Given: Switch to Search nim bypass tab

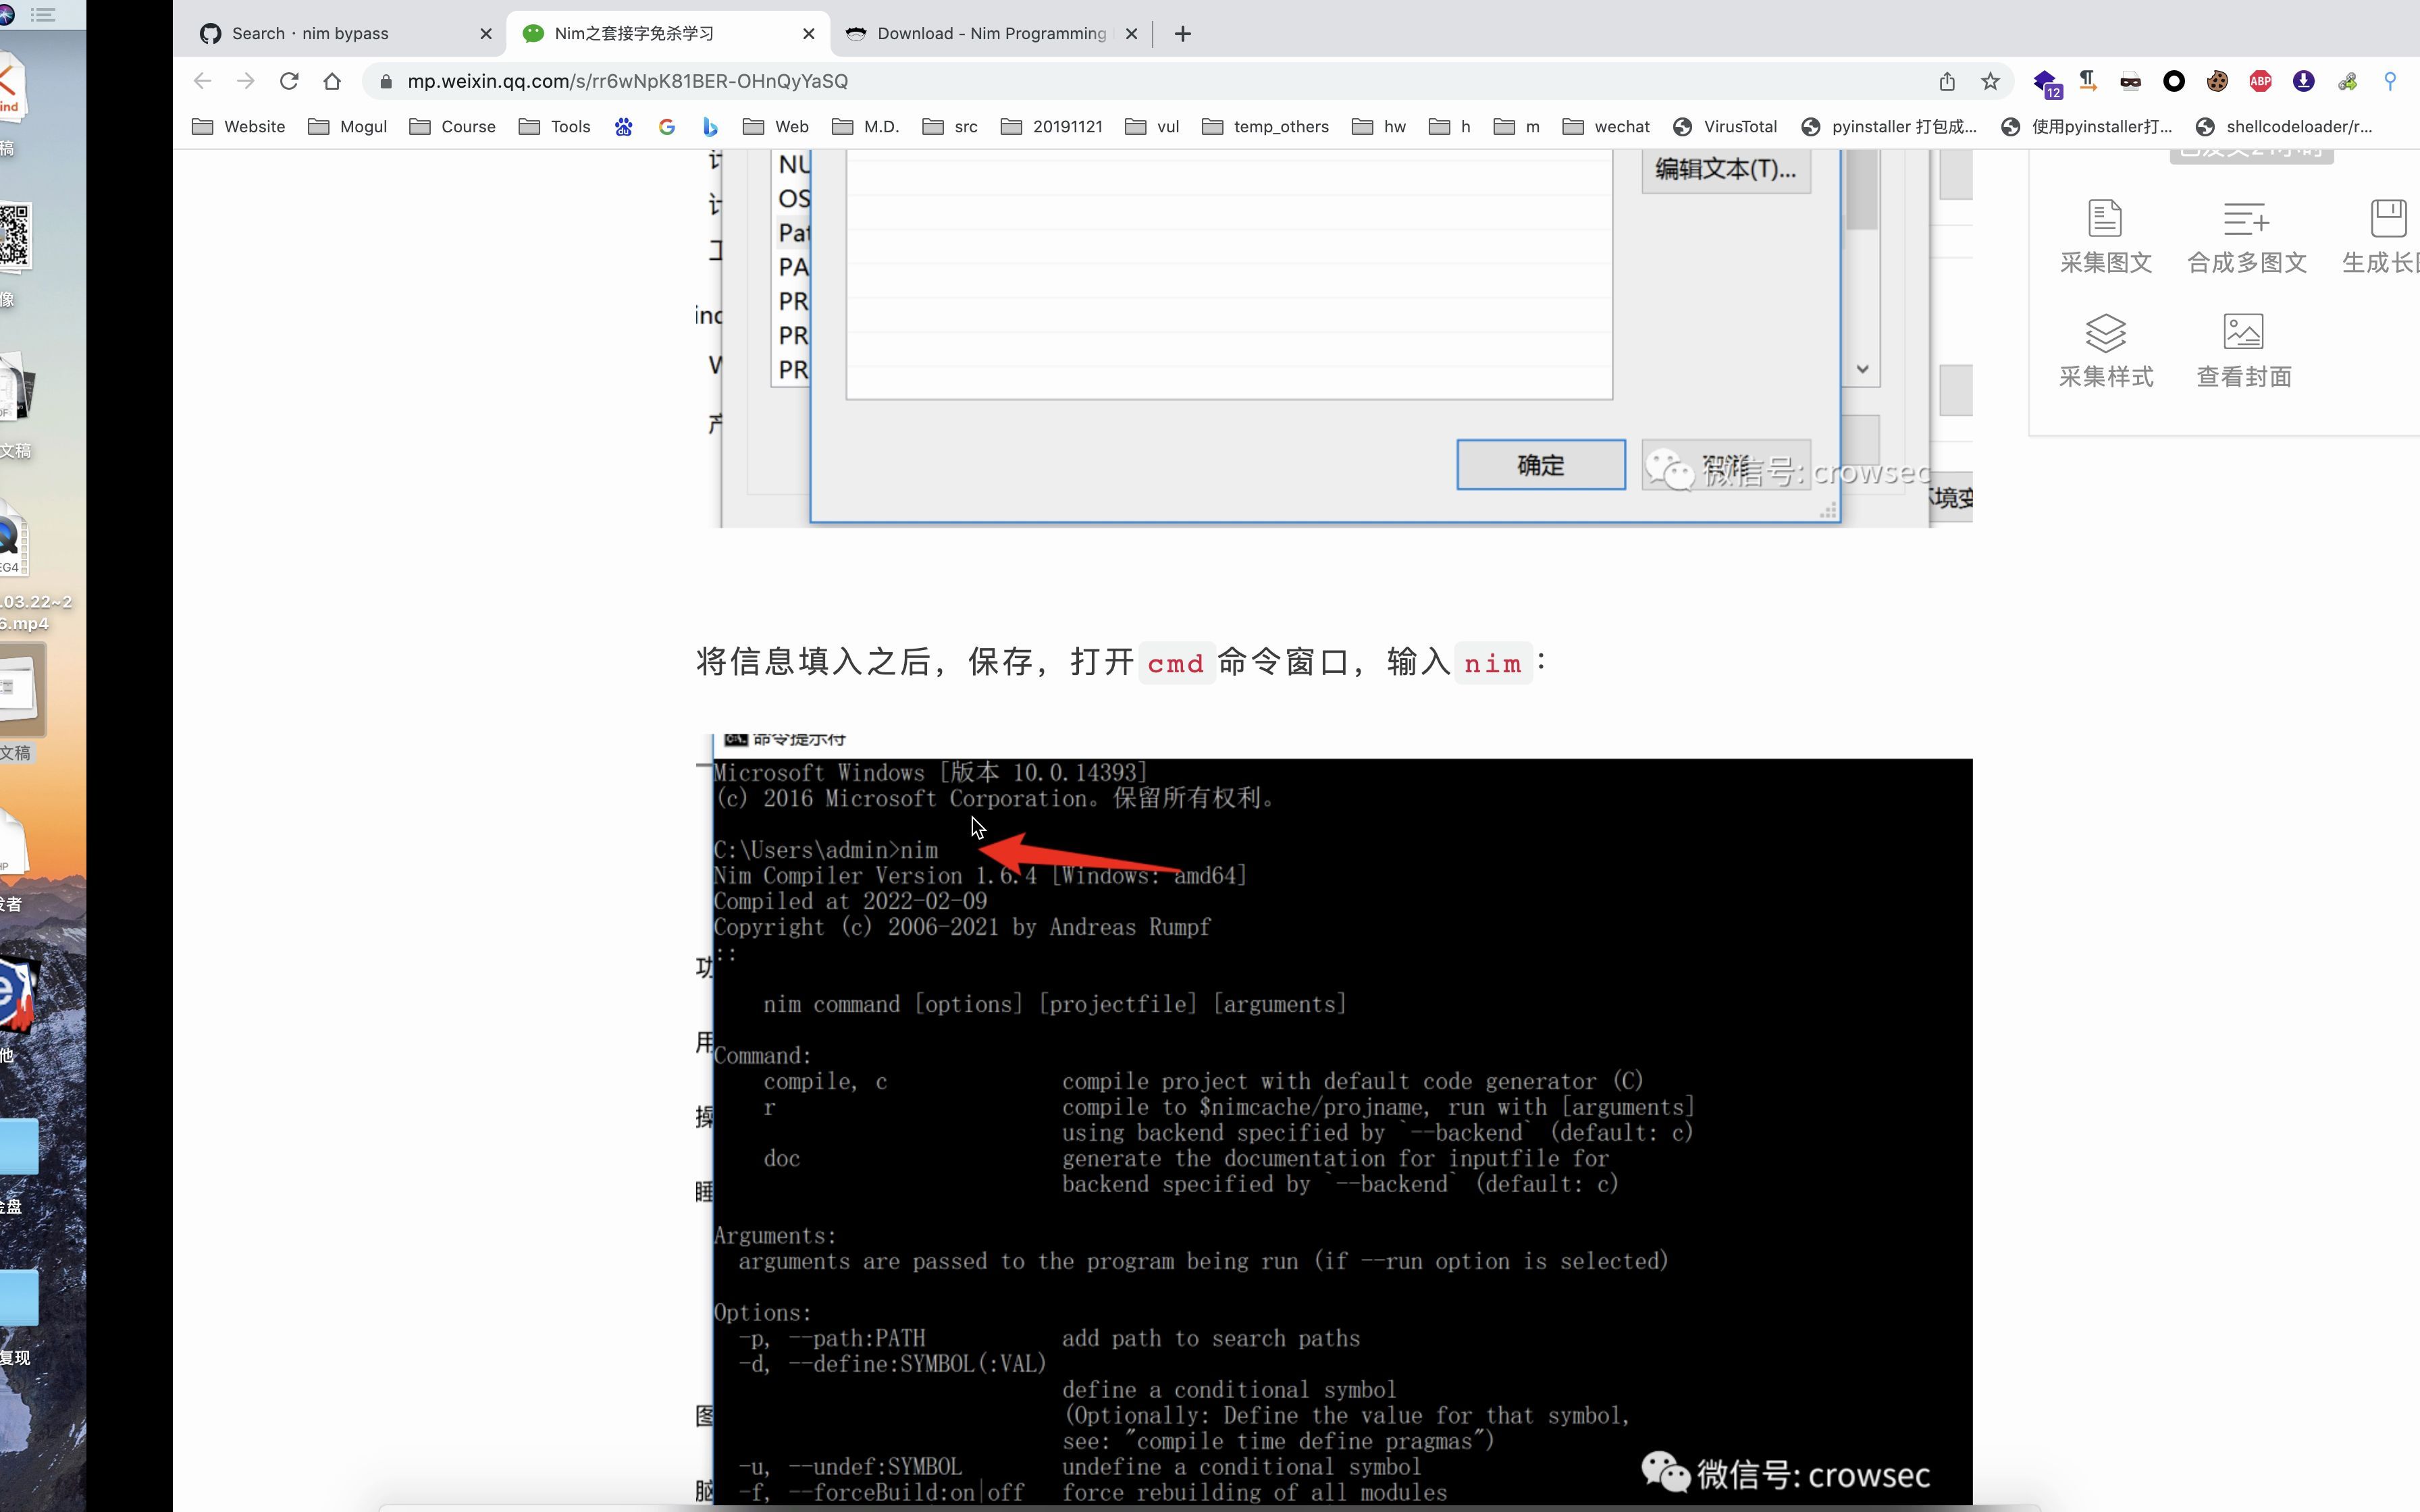Looking at the screenshot, I should point(310,34).
